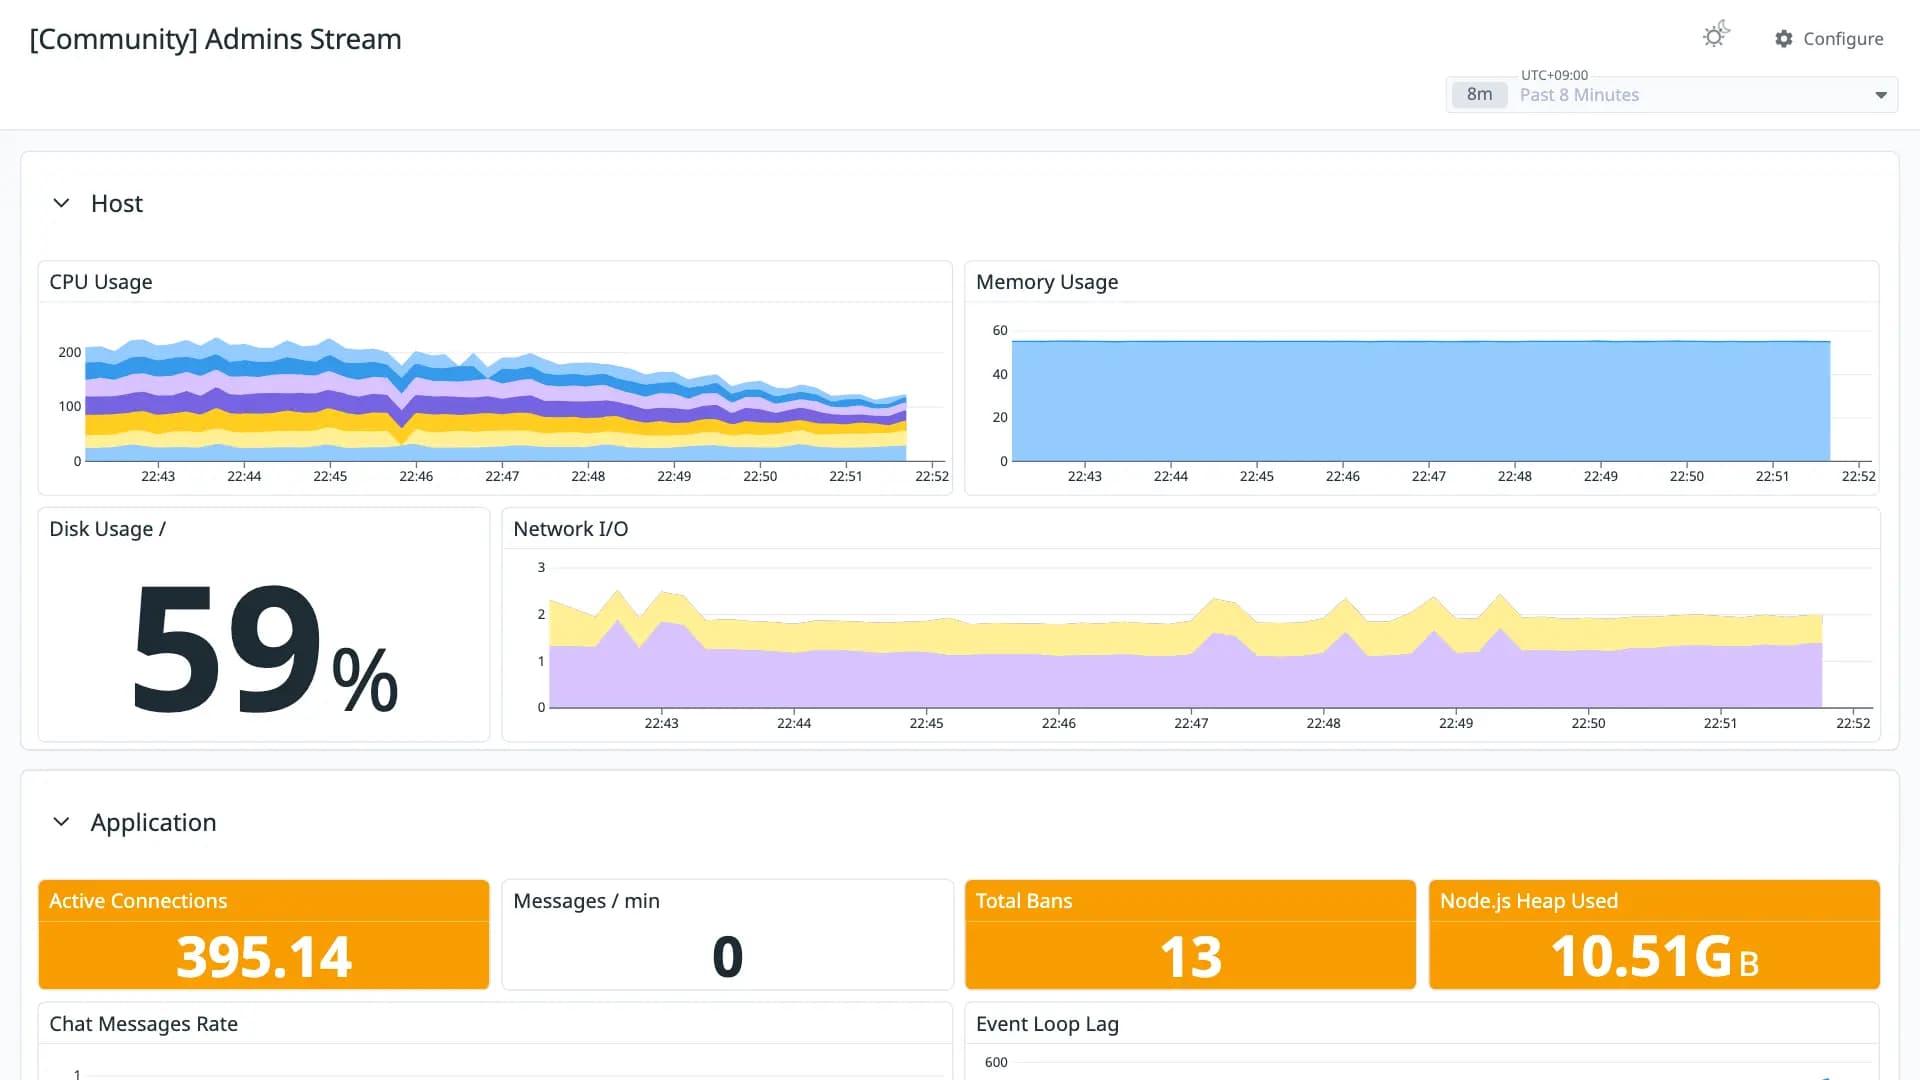The image size is (1920, 1080).
Task: Click the [Community] Admins Stream dashboard title
Action: [216, 39]
